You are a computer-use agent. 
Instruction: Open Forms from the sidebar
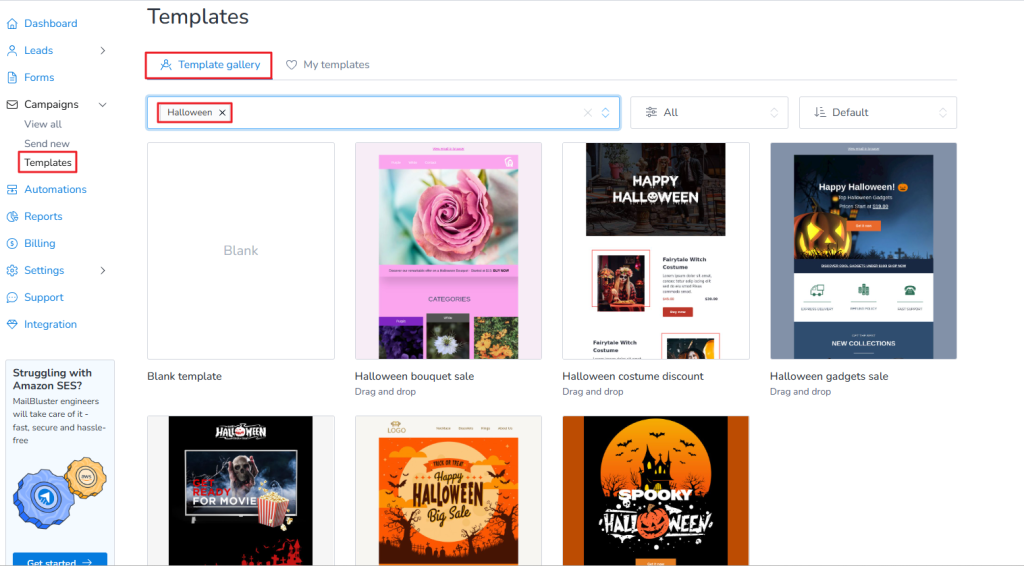point(39,77)
